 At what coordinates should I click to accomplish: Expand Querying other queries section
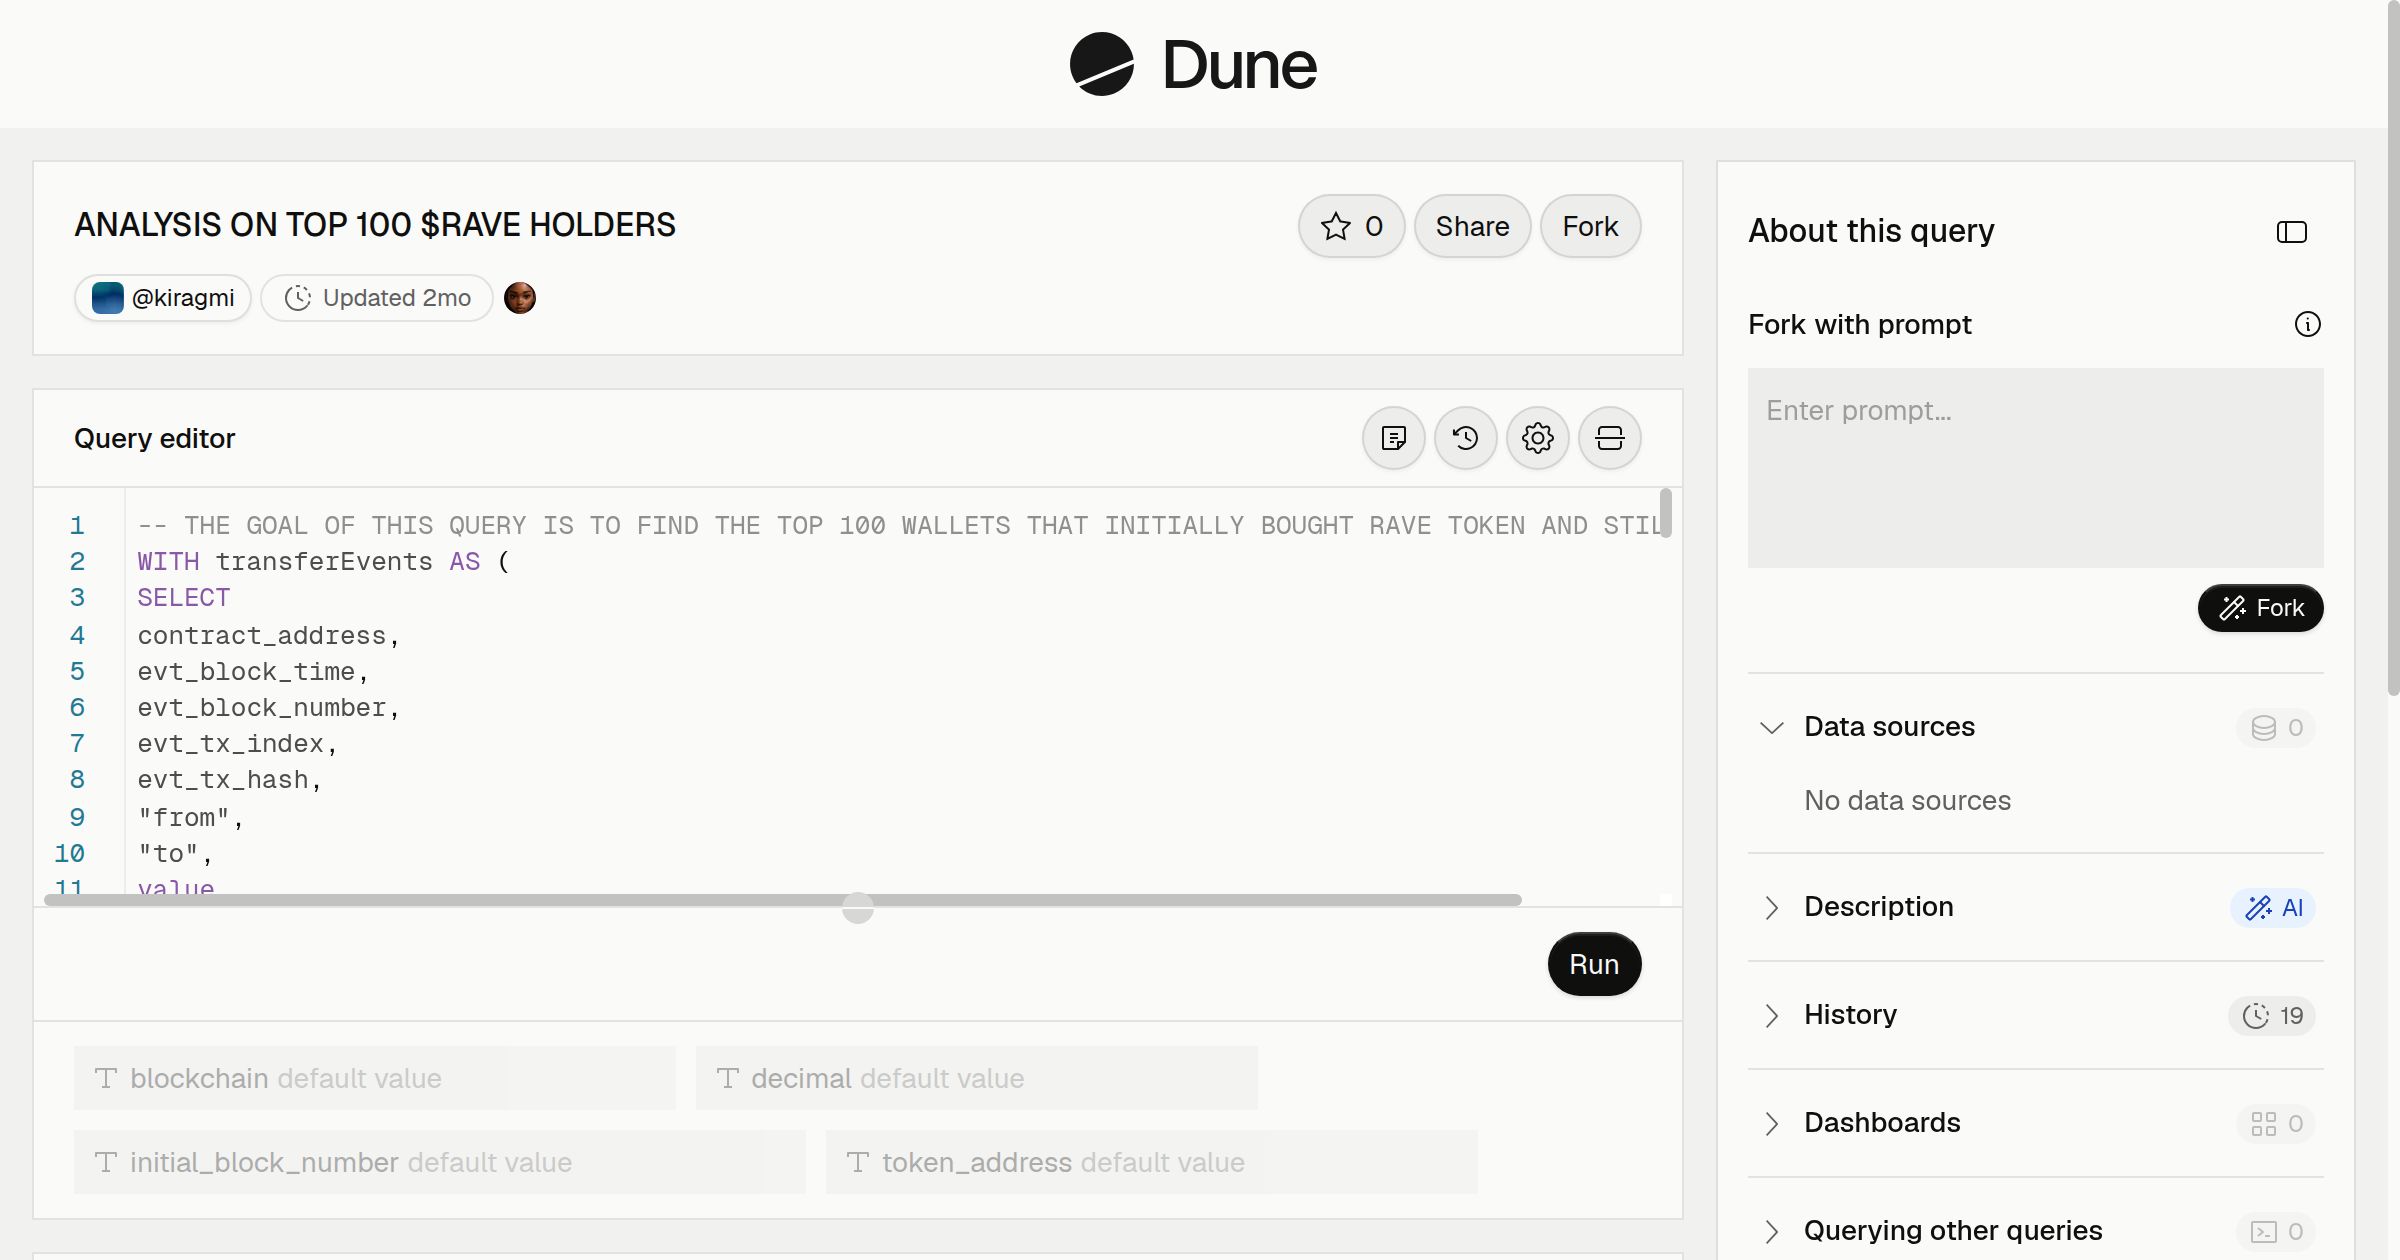click(x=1771, y=1231)
